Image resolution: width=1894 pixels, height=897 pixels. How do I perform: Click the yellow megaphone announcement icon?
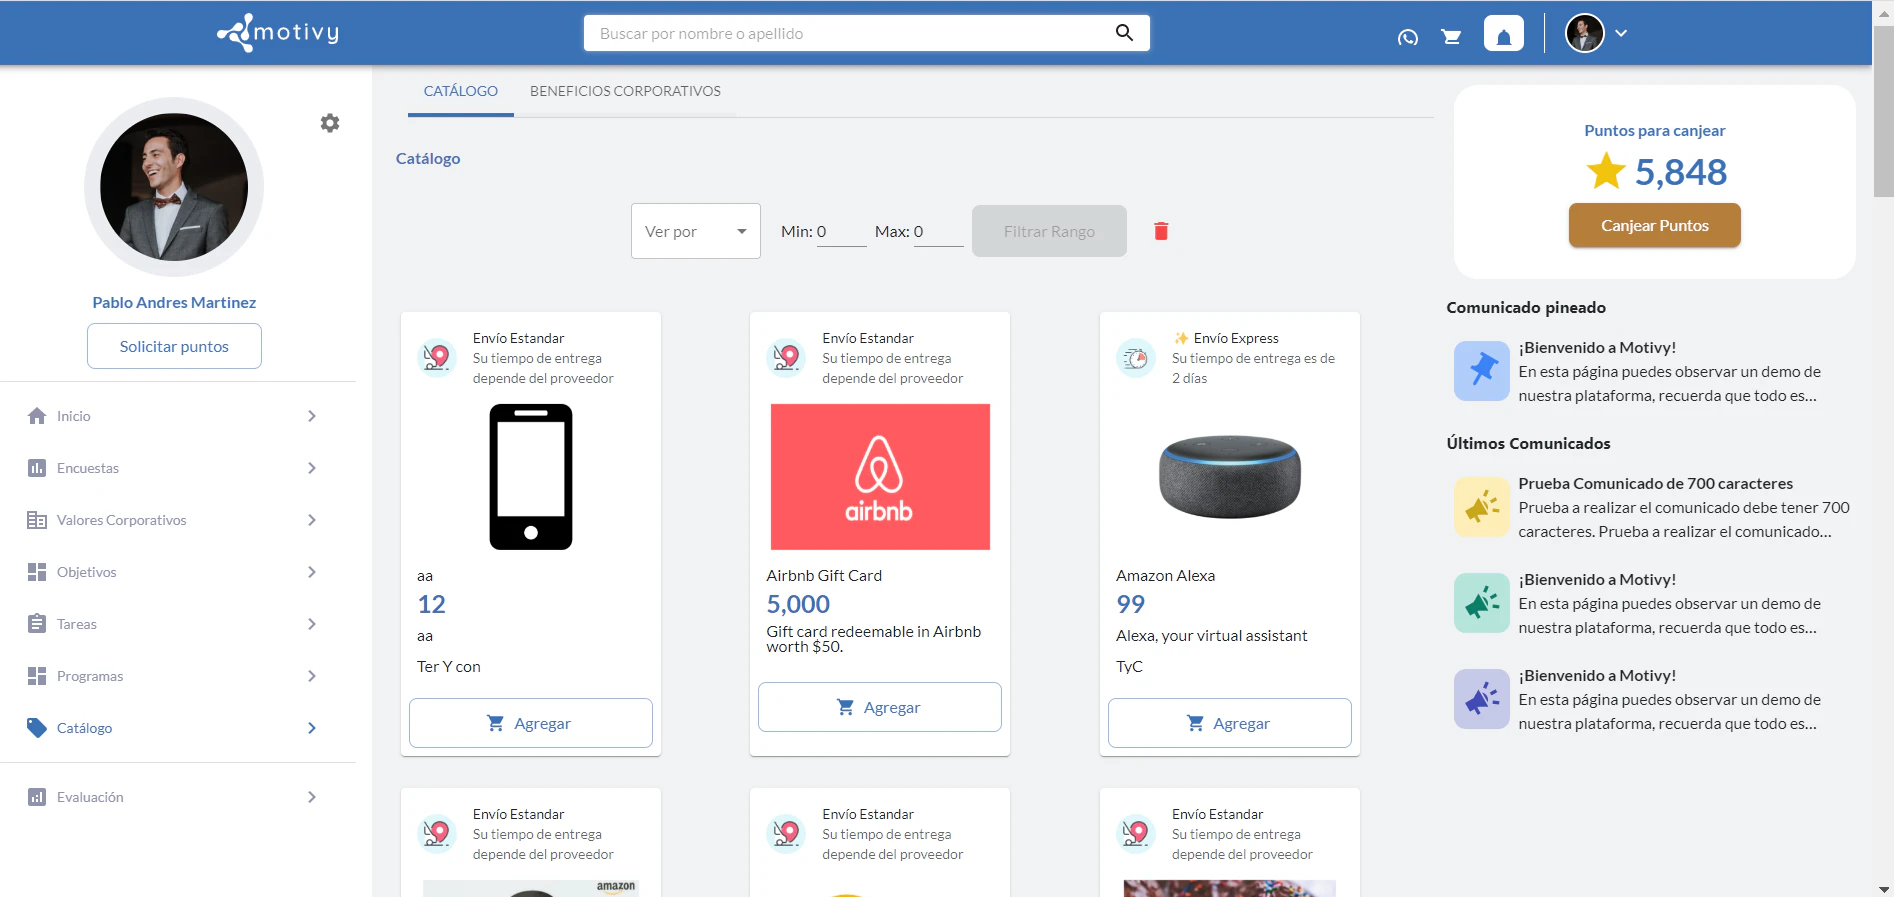(x=1482, y=507)
